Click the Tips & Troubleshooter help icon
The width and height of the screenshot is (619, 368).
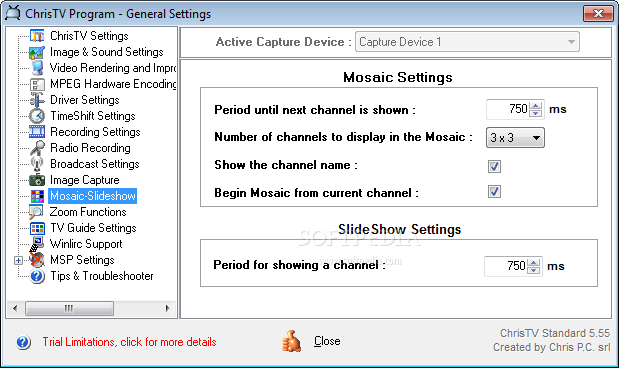click(x=37, y=276)
